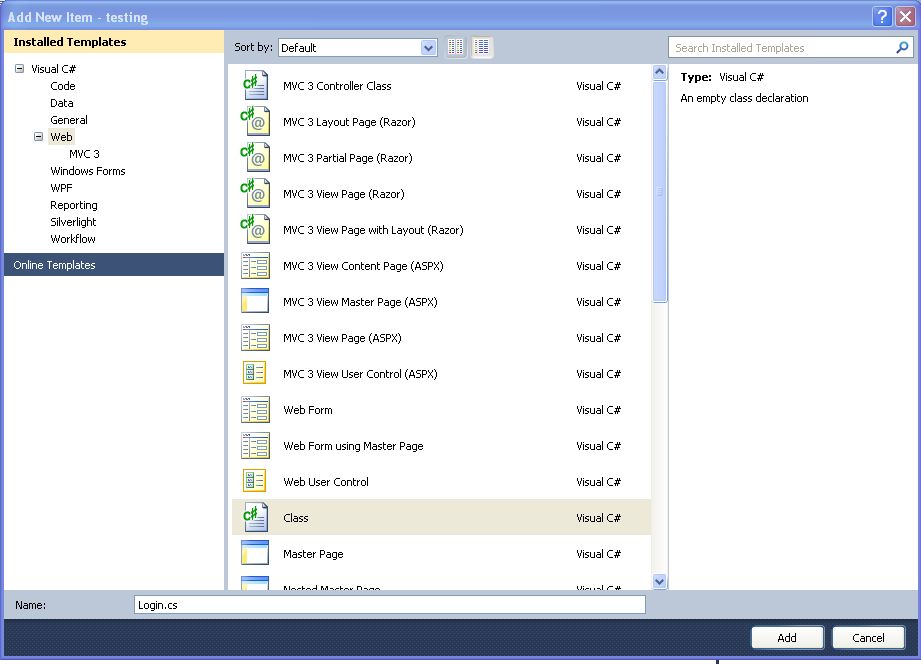Select the MVC 3 View Page (Razor) icon
The height and width of the screenshot is (664, 921).
255,193
